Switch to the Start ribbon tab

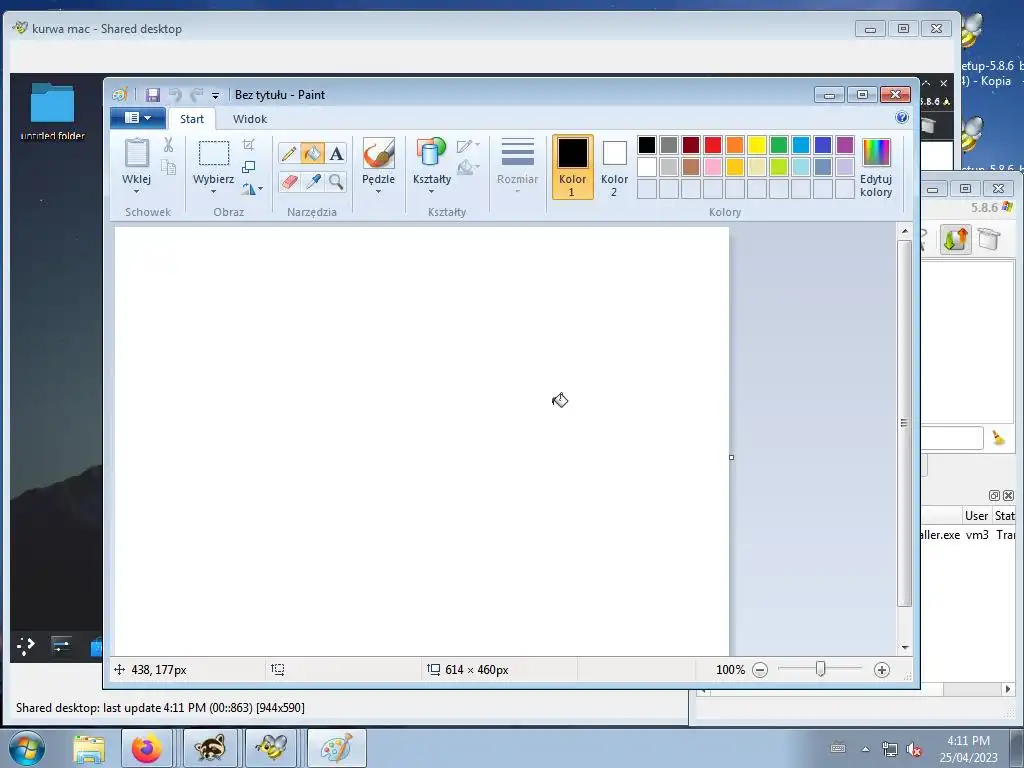click(192, 119)
